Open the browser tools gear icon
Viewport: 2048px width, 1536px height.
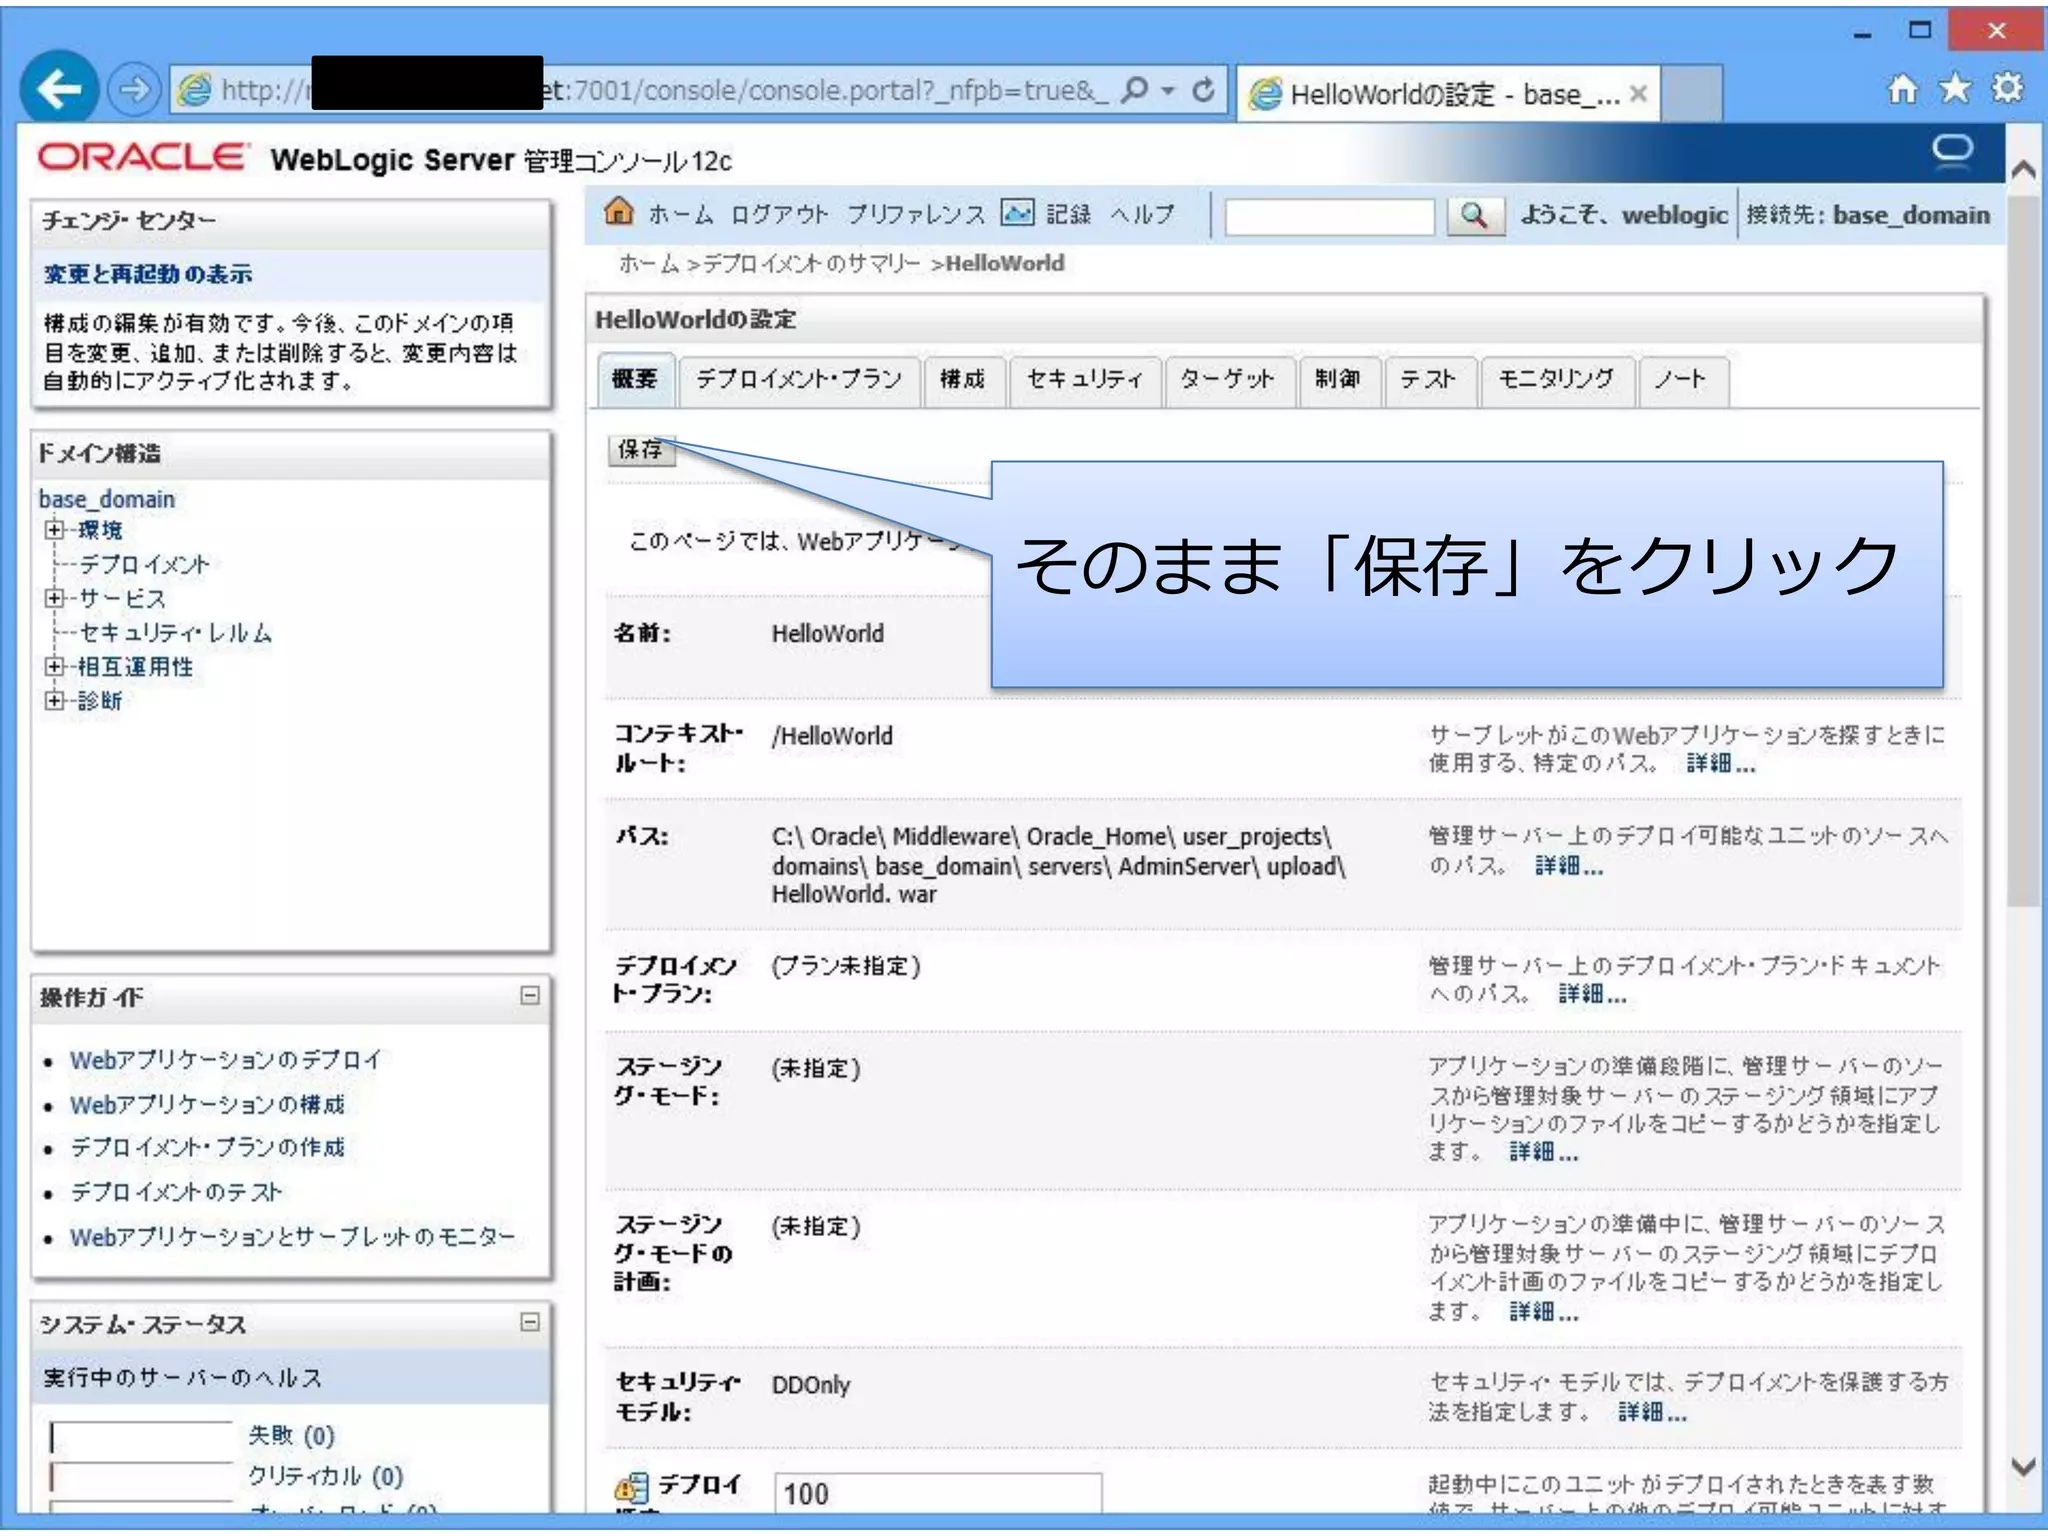click(x=2007, y=89)
